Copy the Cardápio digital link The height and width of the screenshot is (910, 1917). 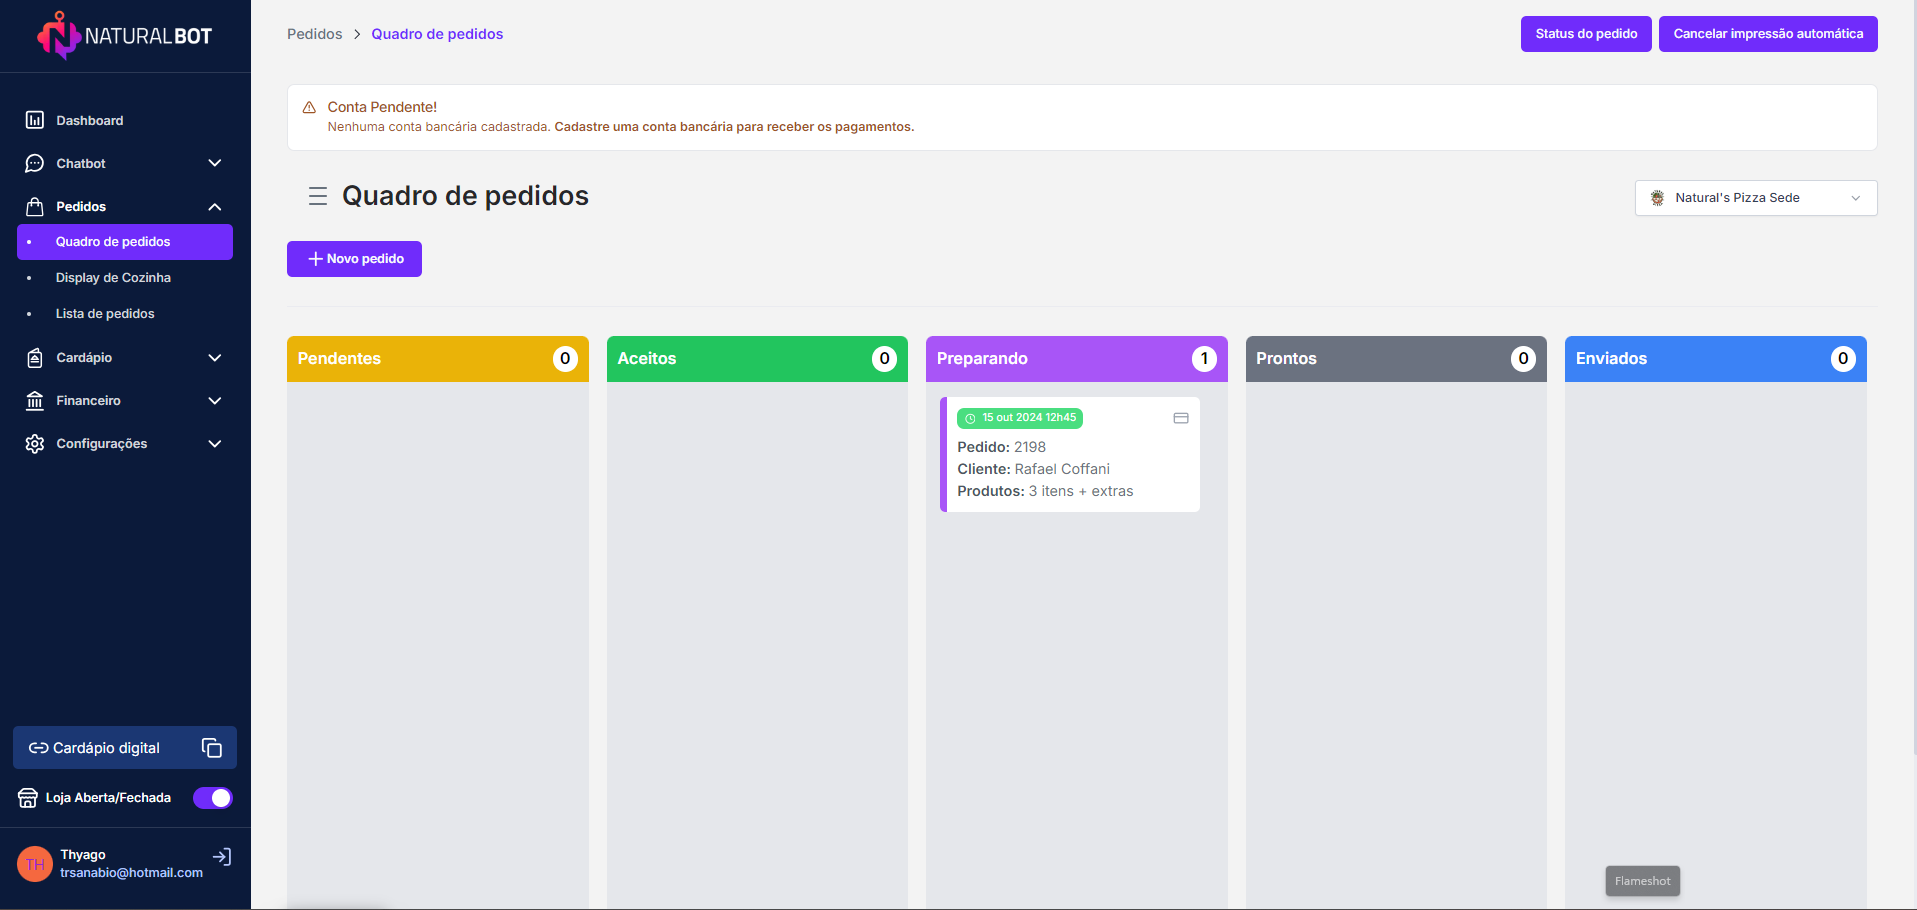(x=212, y=748)
